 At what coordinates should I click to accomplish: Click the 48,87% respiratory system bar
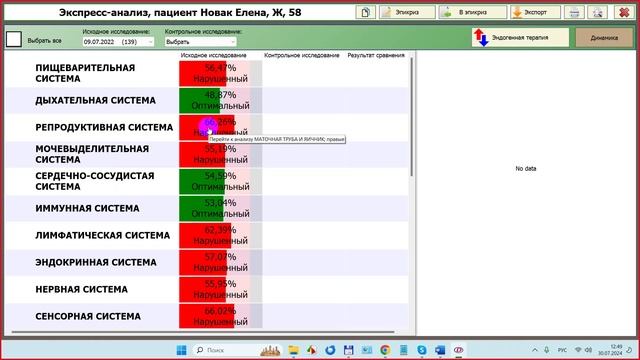pos(220,100)
